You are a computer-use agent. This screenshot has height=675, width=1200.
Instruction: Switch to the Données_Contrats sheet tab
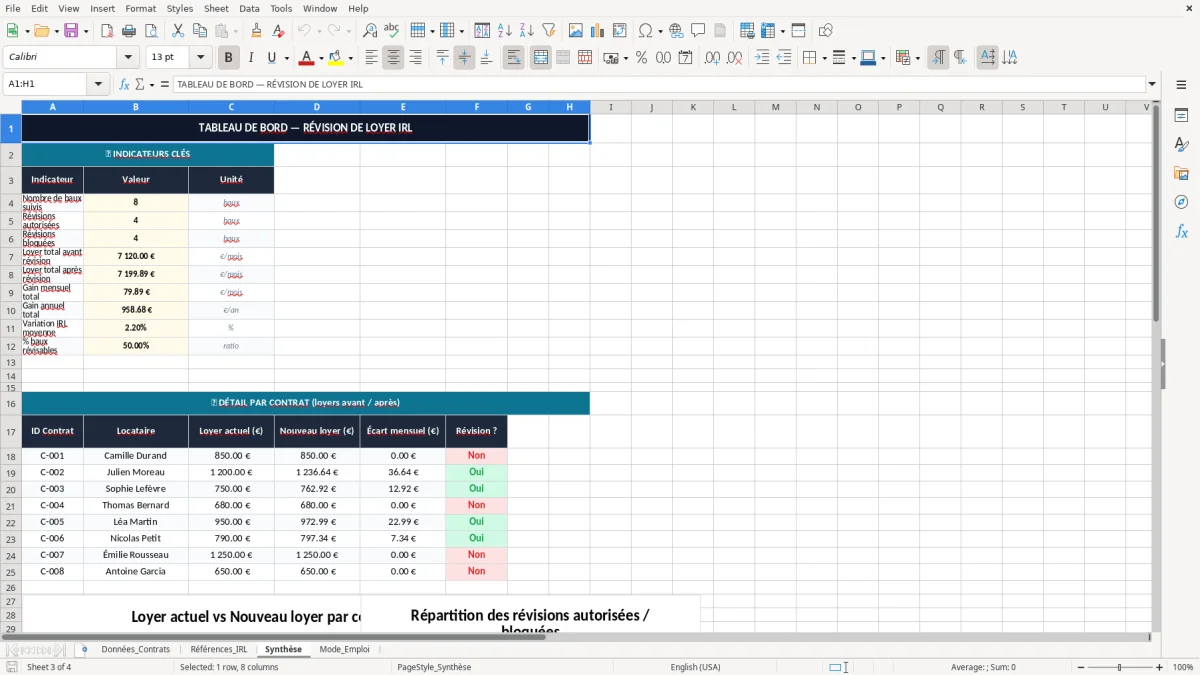(136, 649)
